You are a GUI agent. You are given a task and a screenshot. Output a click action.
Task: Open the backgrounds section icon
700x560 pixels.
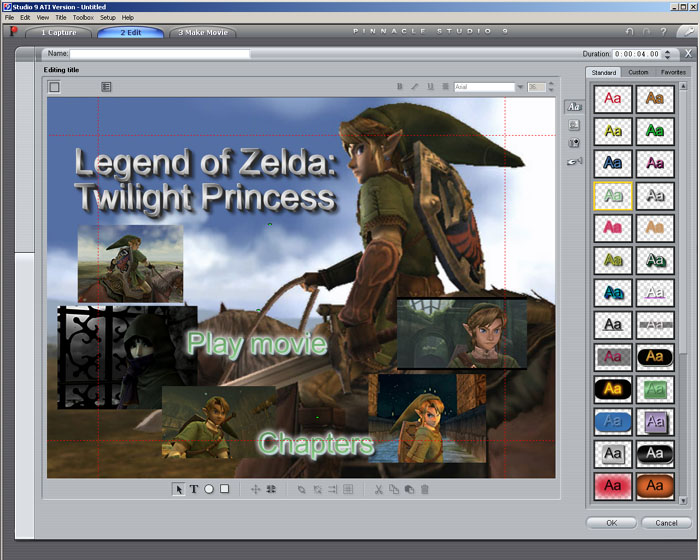click(x=574, y=125)
